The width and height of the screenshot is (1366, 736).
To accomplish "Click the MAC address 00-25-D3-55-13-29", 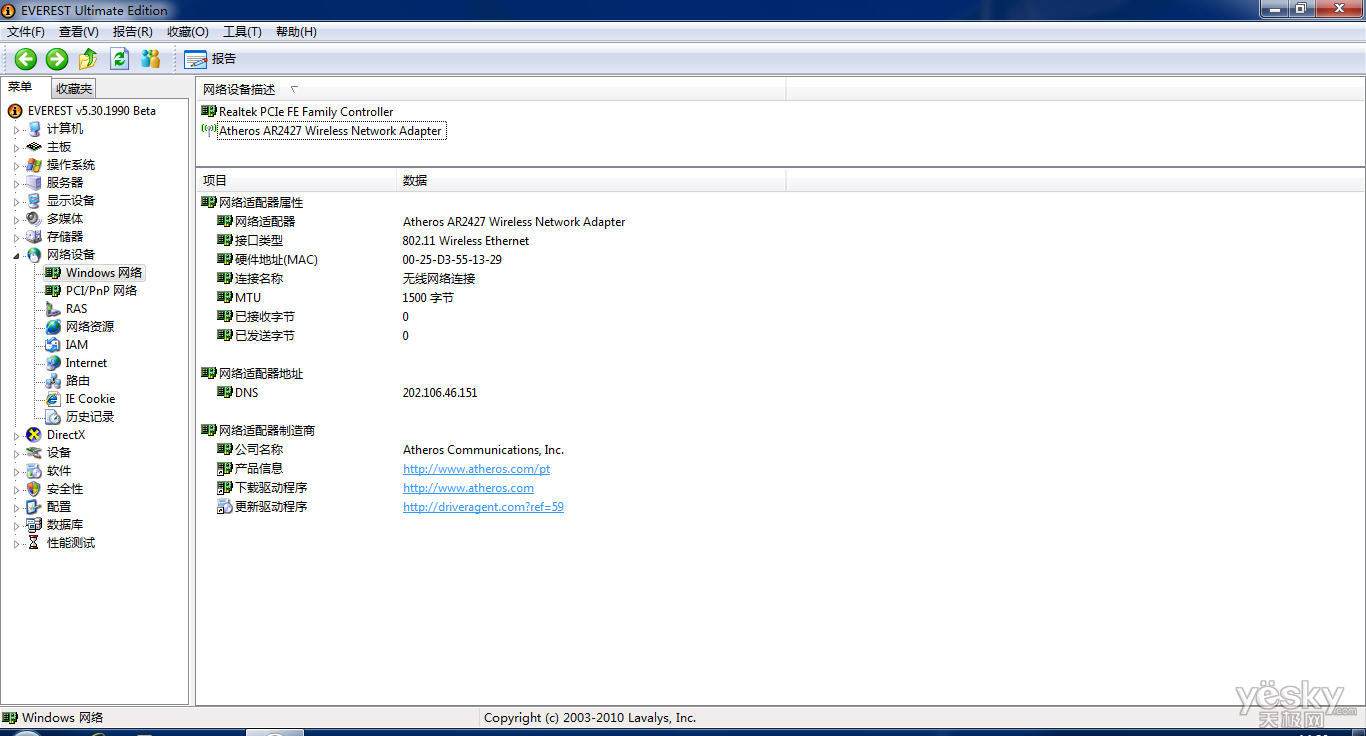I will coord(452,260).
